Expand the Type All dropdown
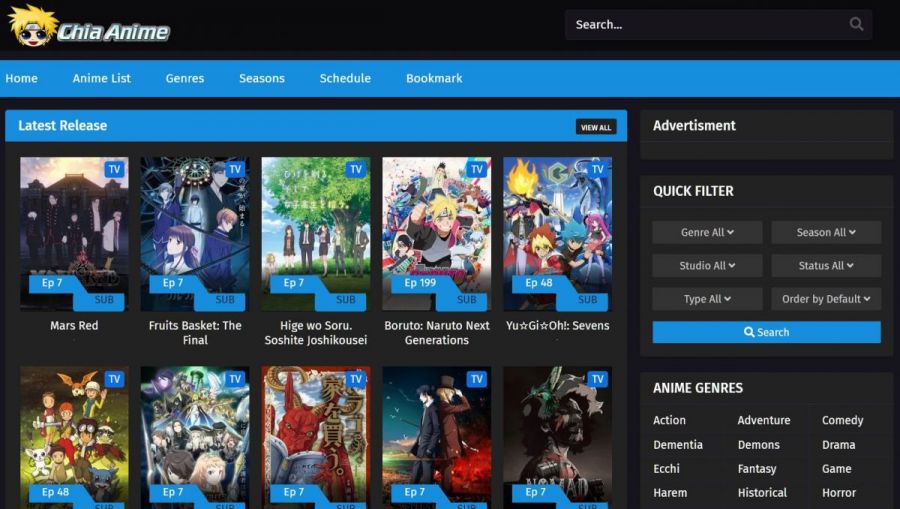This screenshot has width=900, height=509. pyautogui.click(x=707, y=299)
